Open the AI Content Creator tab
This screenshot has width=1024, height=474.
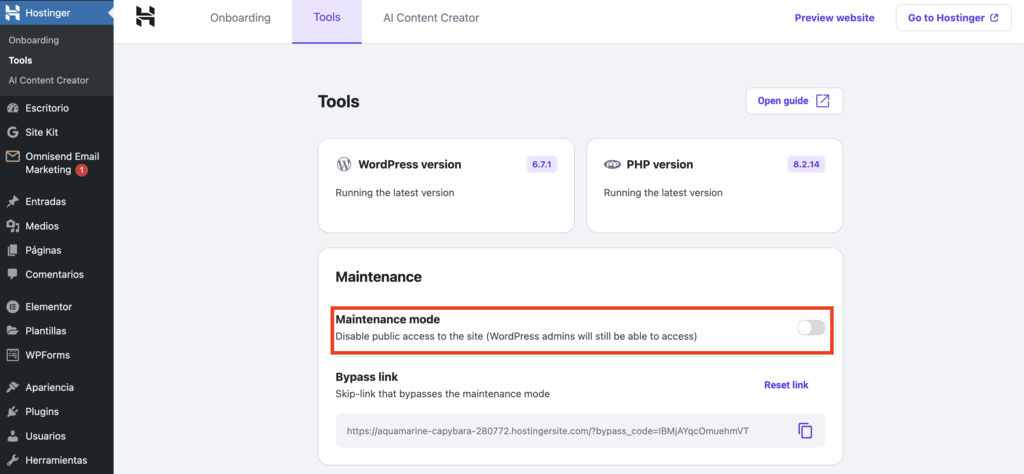(431, 18)
